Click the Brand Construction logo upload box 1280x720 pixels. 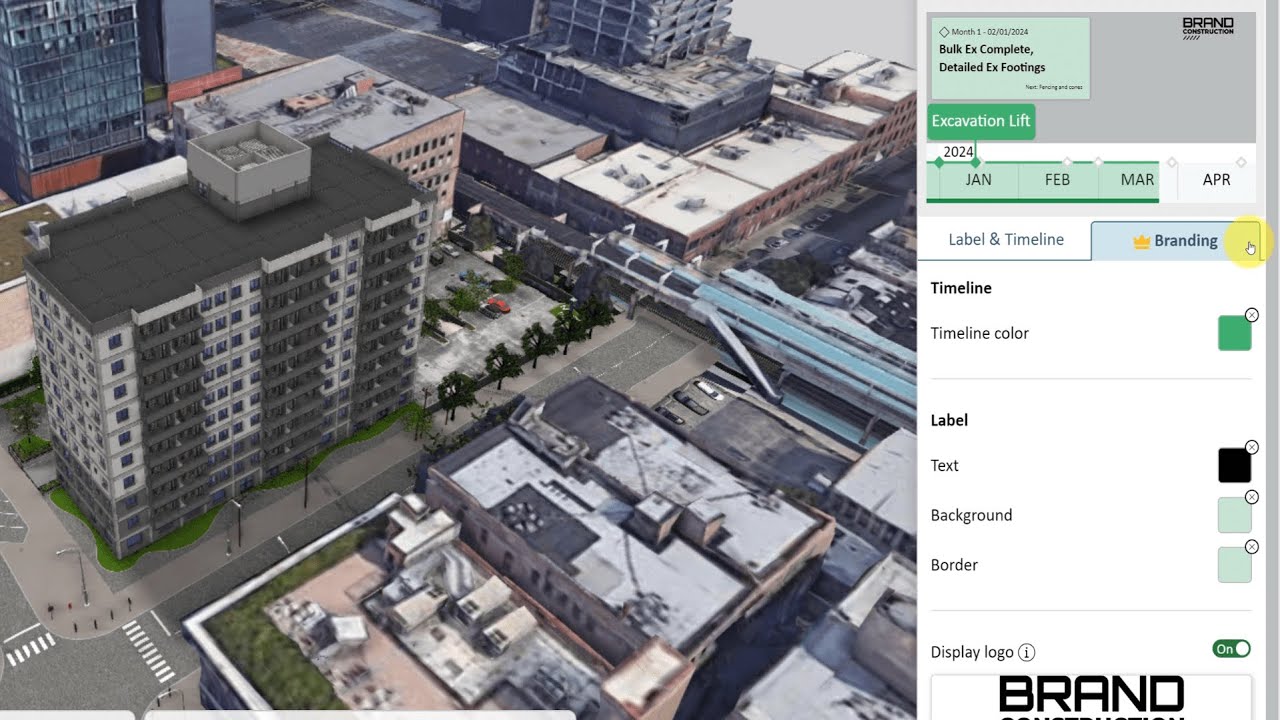[x=1091, y=697]
